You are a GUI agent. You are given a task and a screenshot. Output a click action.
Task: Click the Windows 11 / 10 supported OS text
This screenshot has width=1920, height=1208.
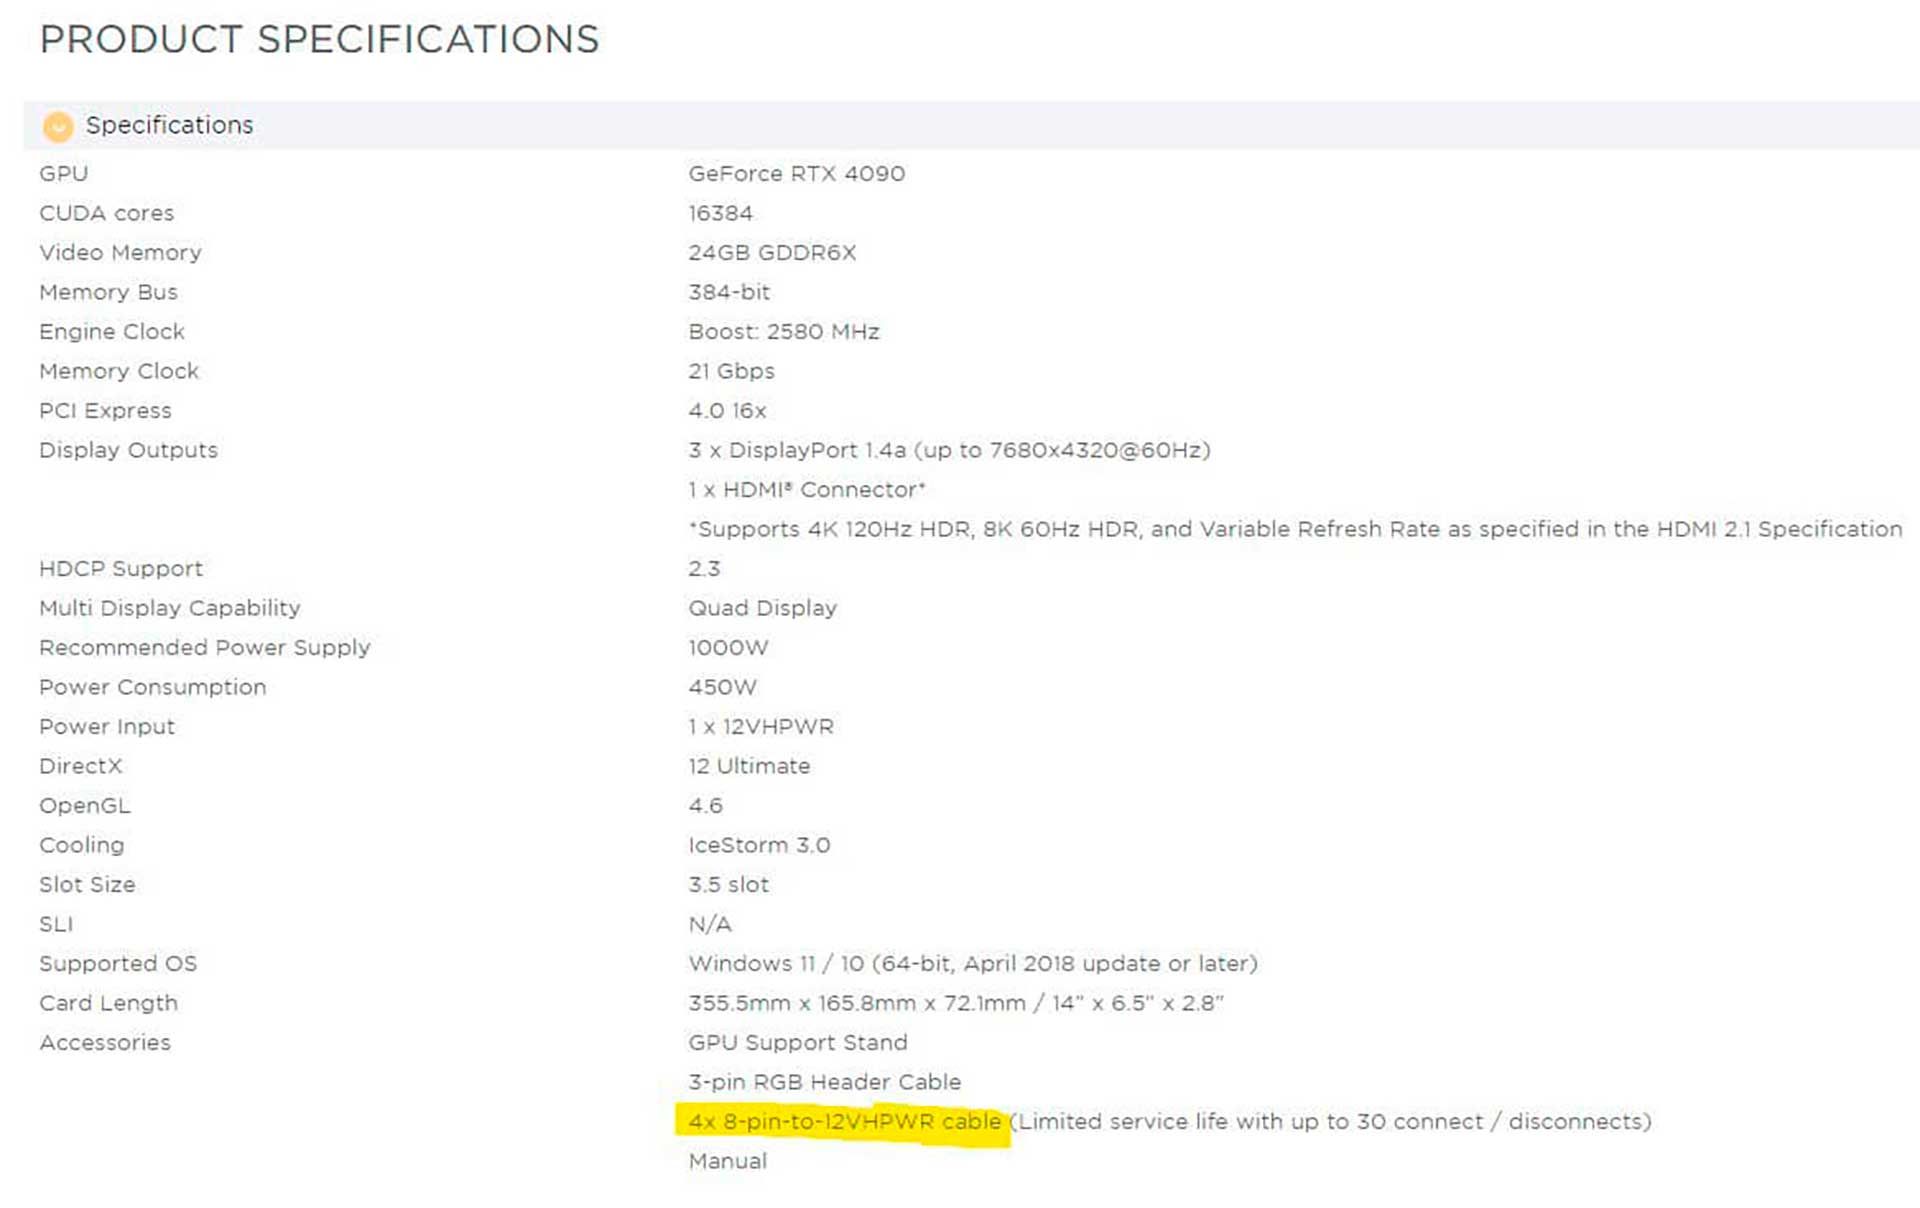972,964
